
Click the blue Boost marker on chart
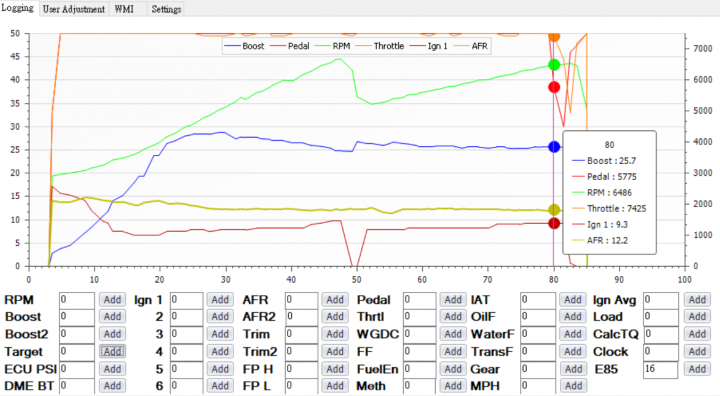[x=554, y=147]
